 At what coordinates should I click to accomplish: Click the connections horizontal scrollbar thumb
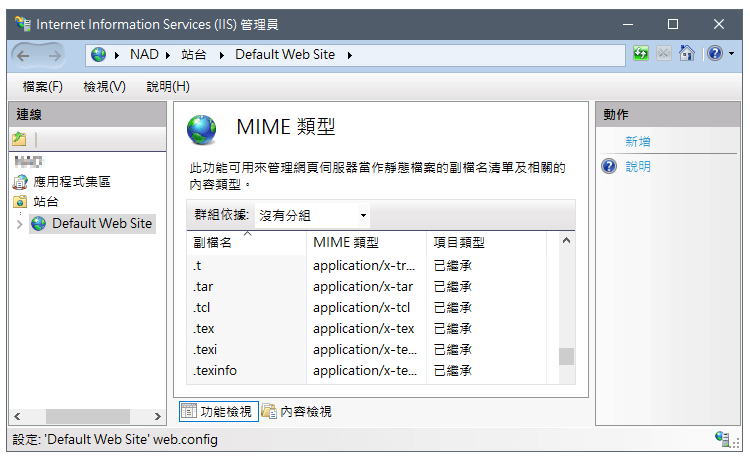pyautogui.click(x=88, y=416)
